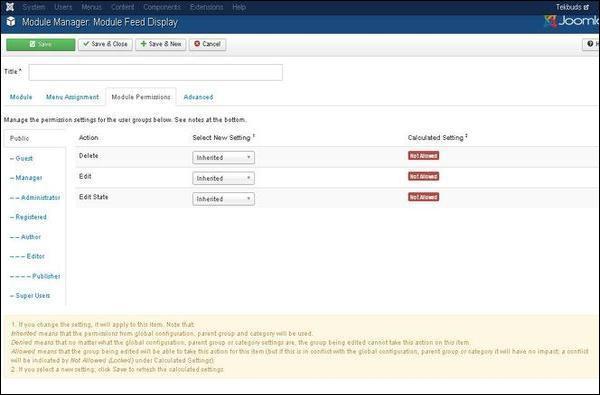600x395 pixels.
Task: Click the Not Allowed badge for Edit State
Action: (423, 197)
